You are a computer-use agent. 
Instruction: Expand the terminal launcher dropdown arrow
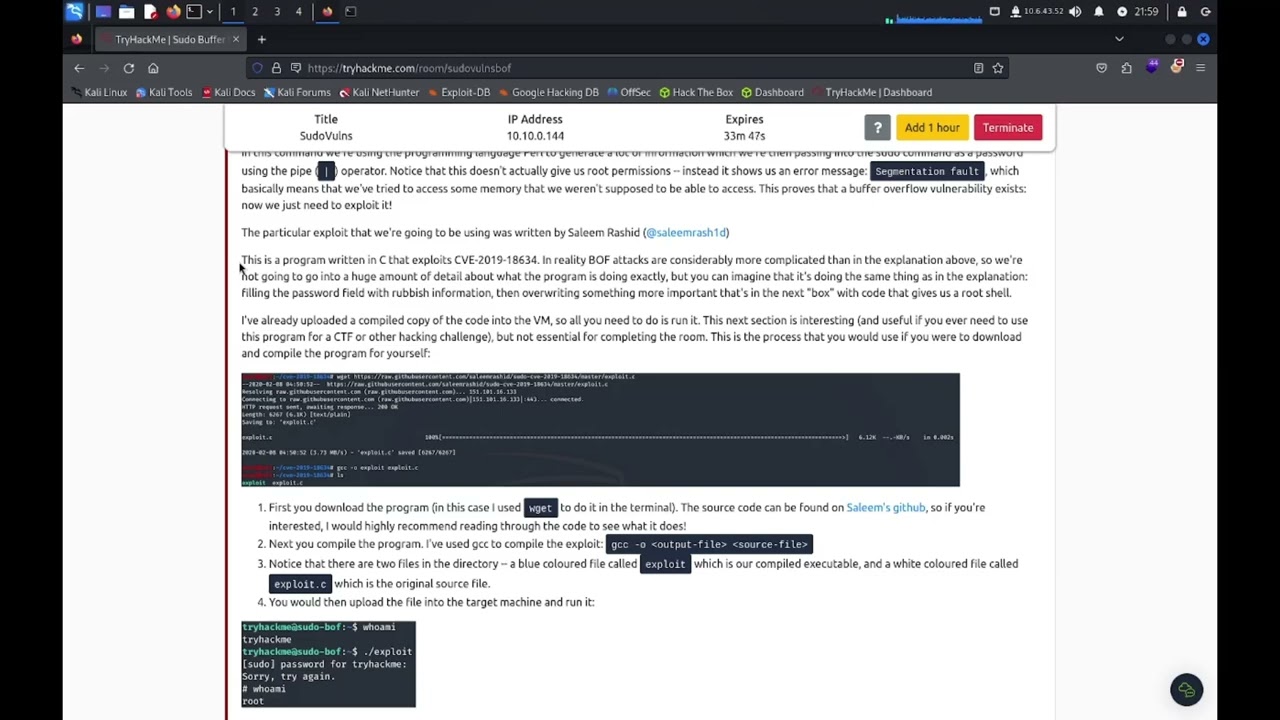[209, 12]
